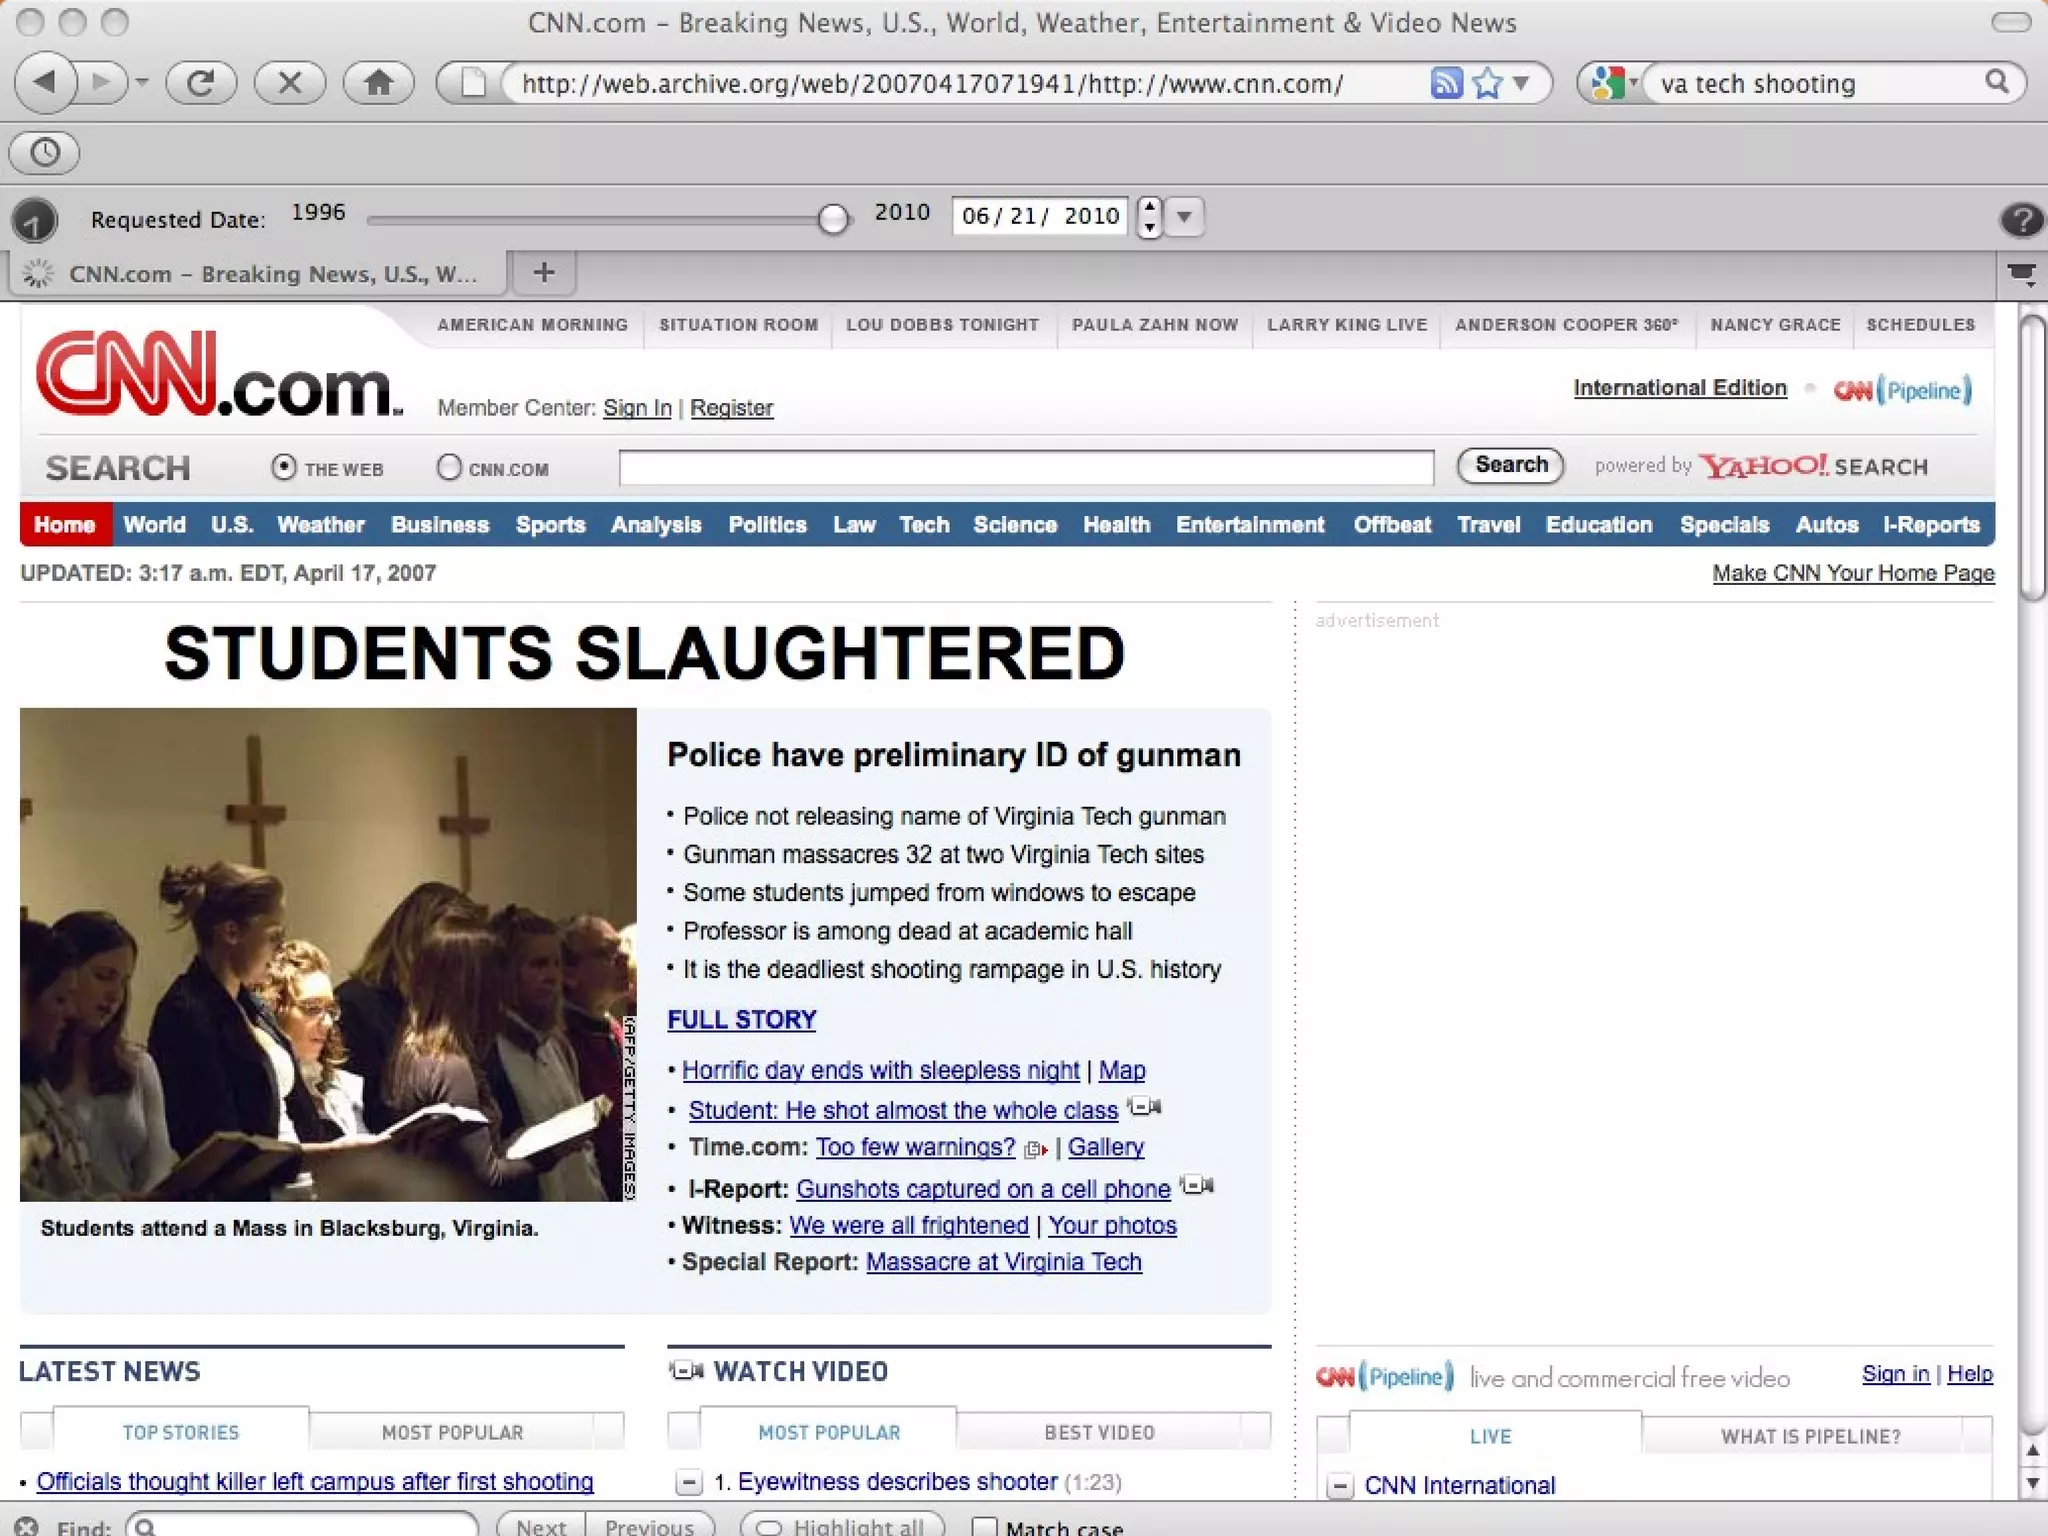Click the requested date timeline slider handle
Screen dimensions: 2048x1536
[832, 218]
